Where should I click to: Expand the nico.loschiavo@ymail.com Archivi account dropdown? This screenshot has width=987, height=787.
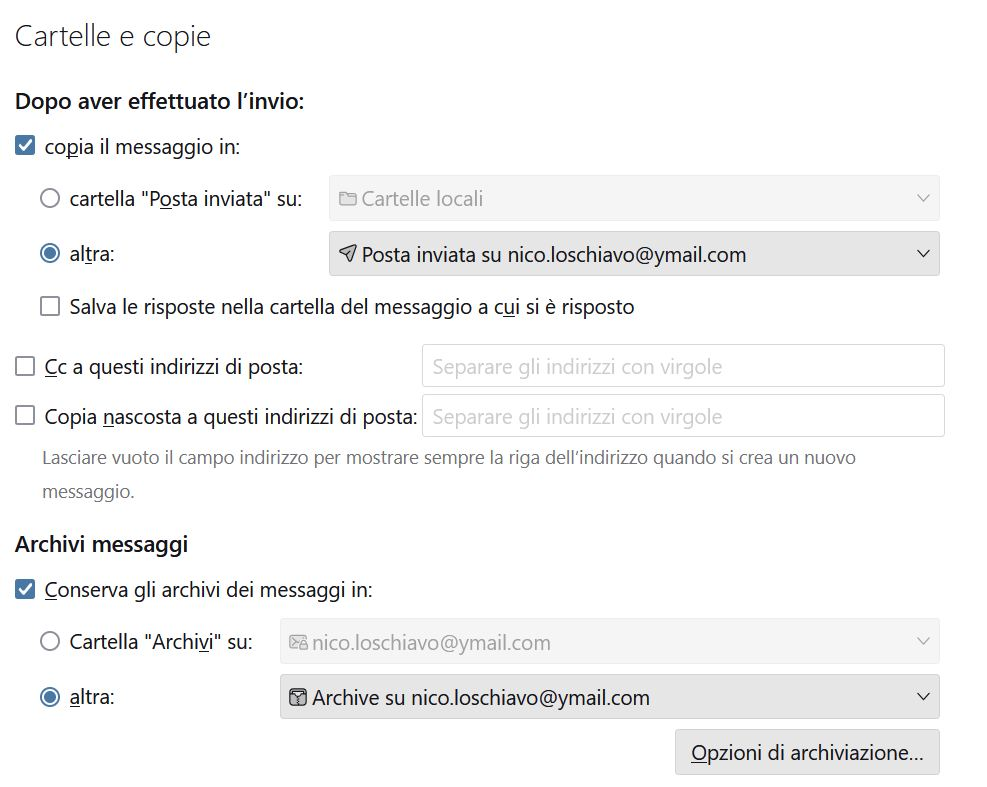tap(922, 642)
